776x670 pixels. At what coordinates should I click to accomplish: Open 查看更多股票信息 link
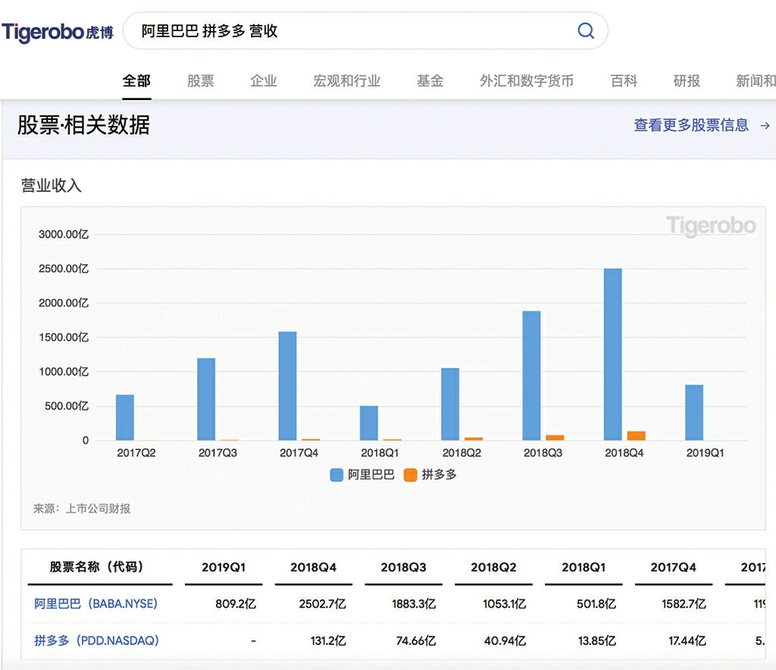(691, 125)
